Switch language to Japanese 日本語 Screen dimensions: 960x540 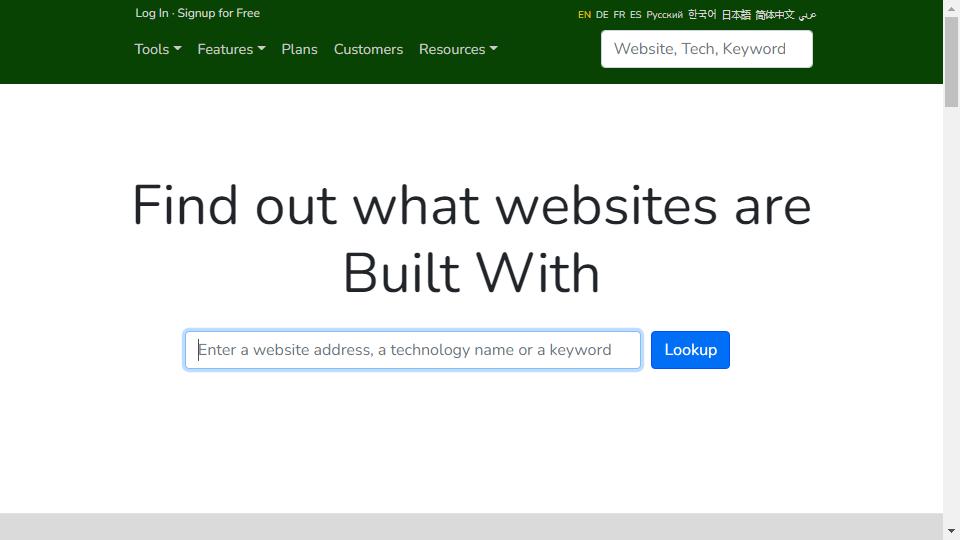tap(736, 15)
